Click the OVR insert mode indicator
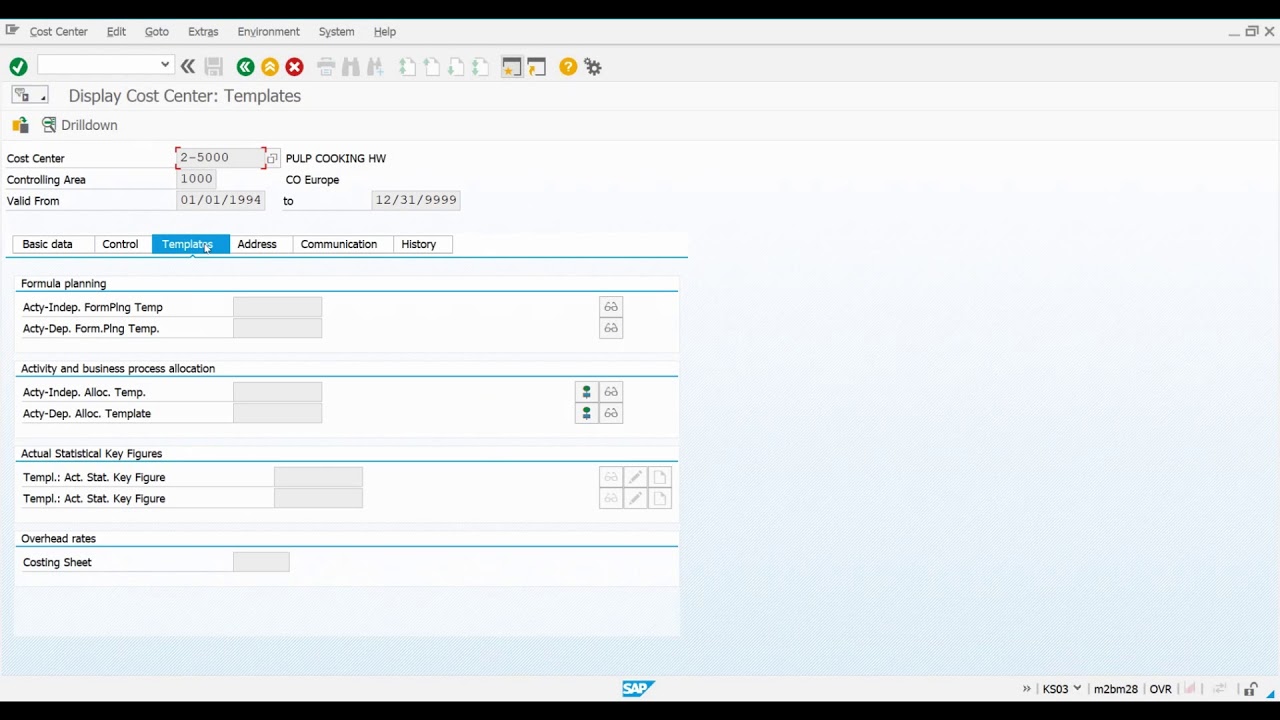The image size is (1280, 720). (1160, 689)
